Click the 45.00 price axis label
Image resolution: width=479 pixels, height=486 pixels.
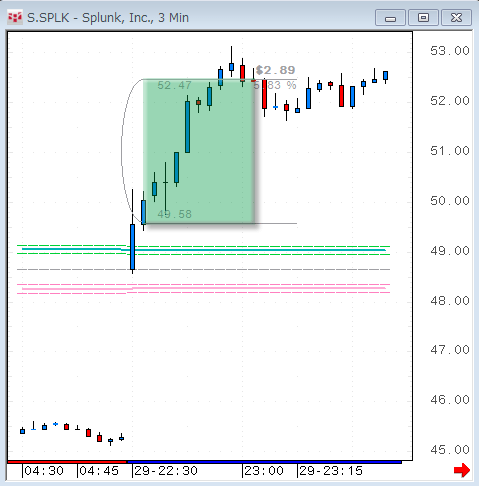click(x=450, y=450)
